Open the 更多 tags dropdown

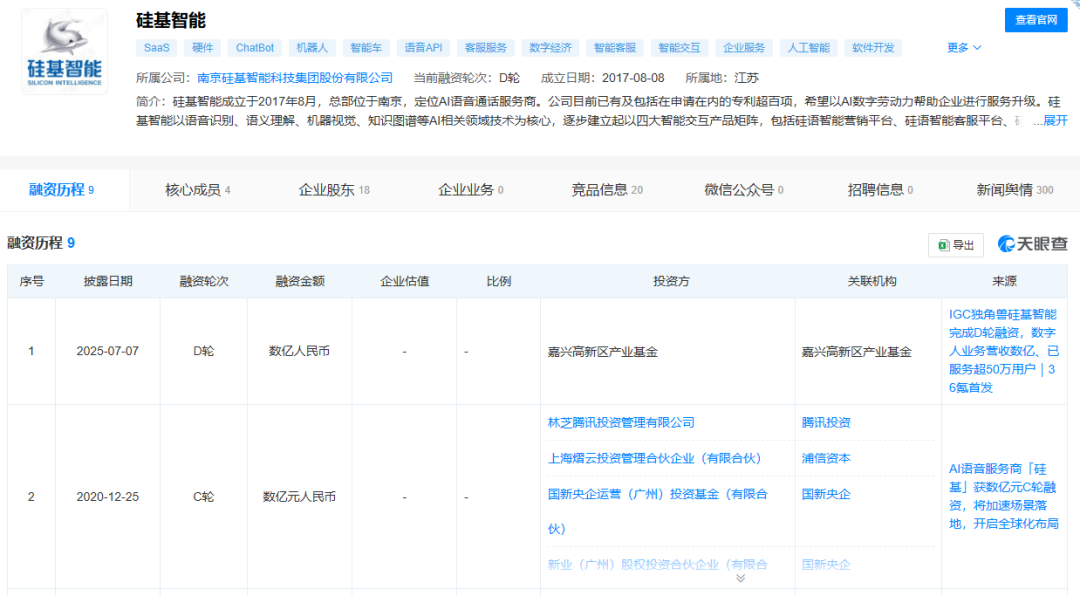962,47
